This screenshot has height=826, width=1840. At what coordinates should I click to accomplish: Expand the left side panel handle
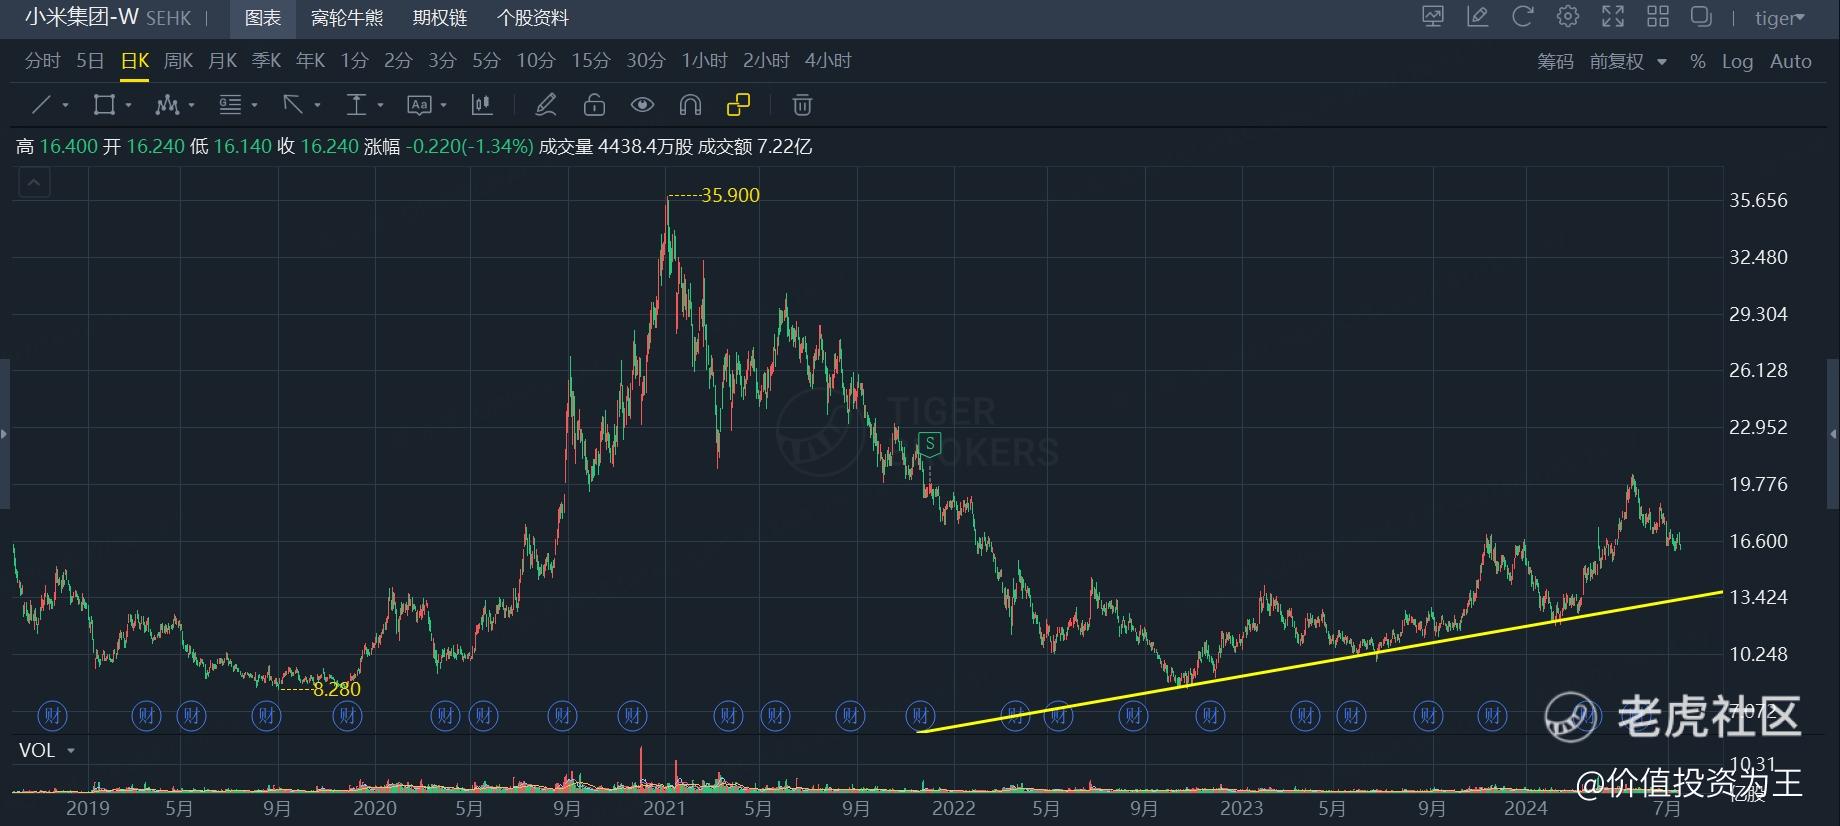coord(4,434)
